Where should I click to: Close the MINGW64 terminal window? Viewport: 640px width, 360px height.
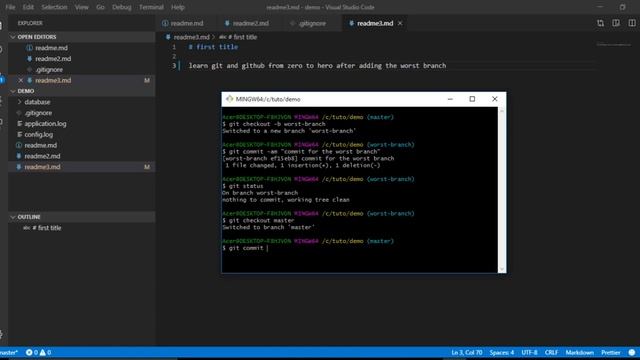pyautogui.click(x=495, y=99)
